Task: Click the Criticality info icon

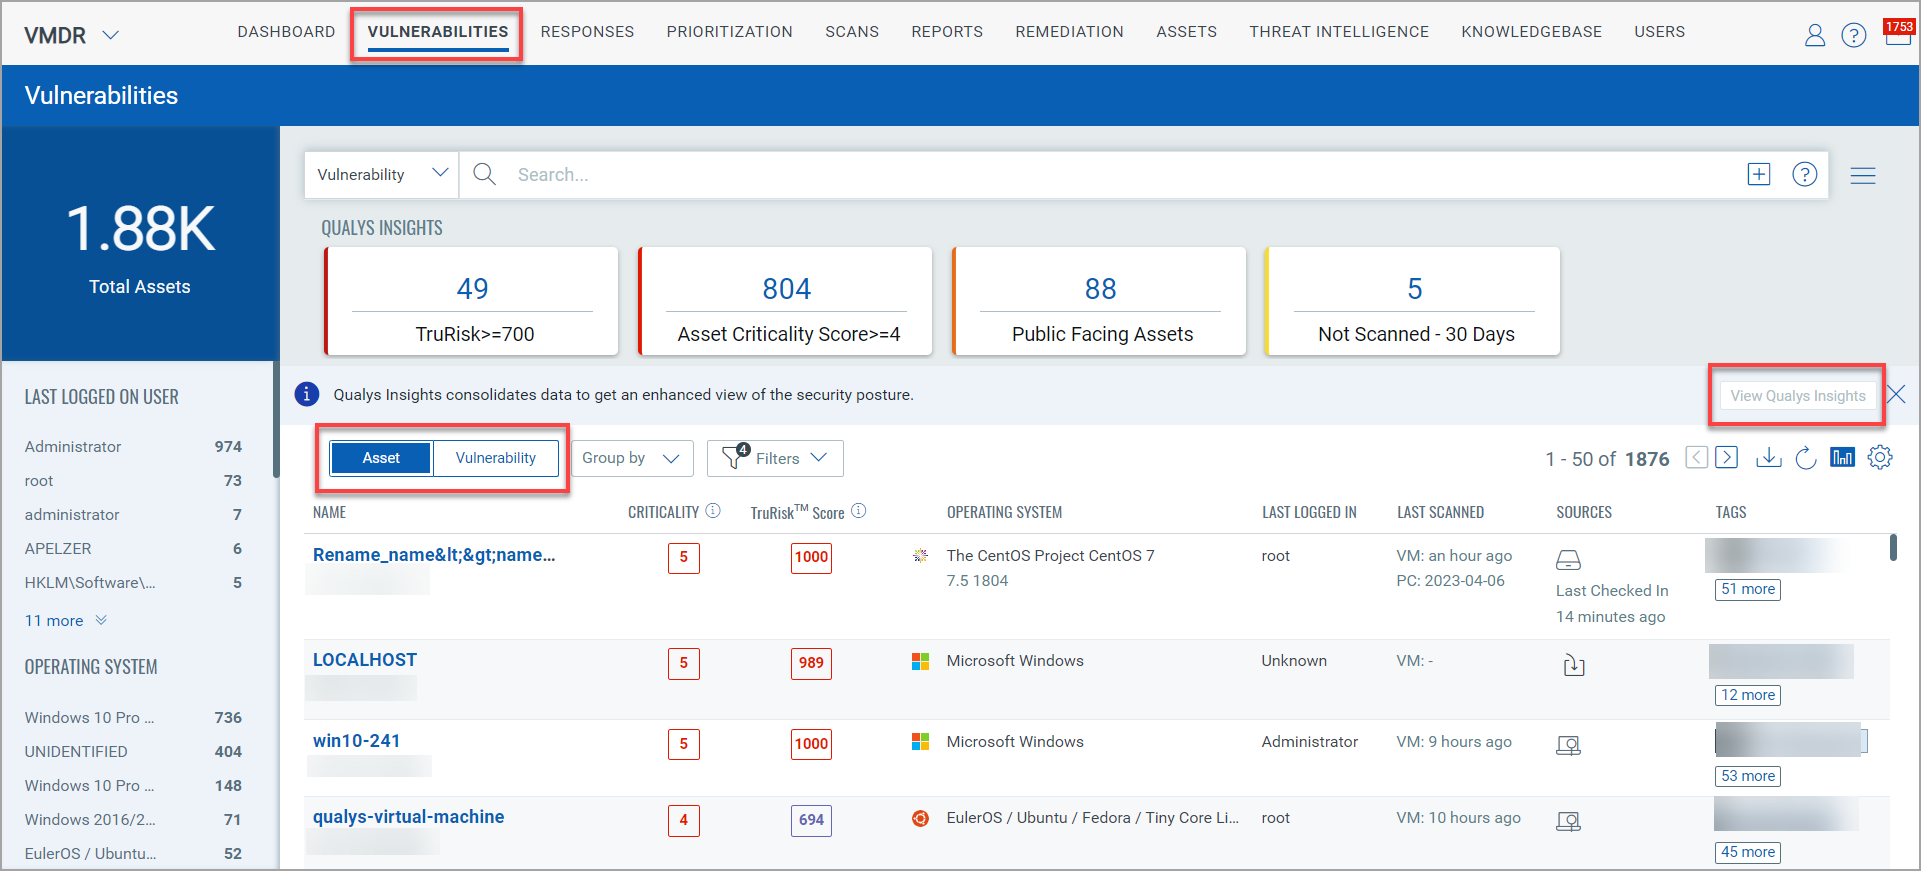Action: coord(712,510)
